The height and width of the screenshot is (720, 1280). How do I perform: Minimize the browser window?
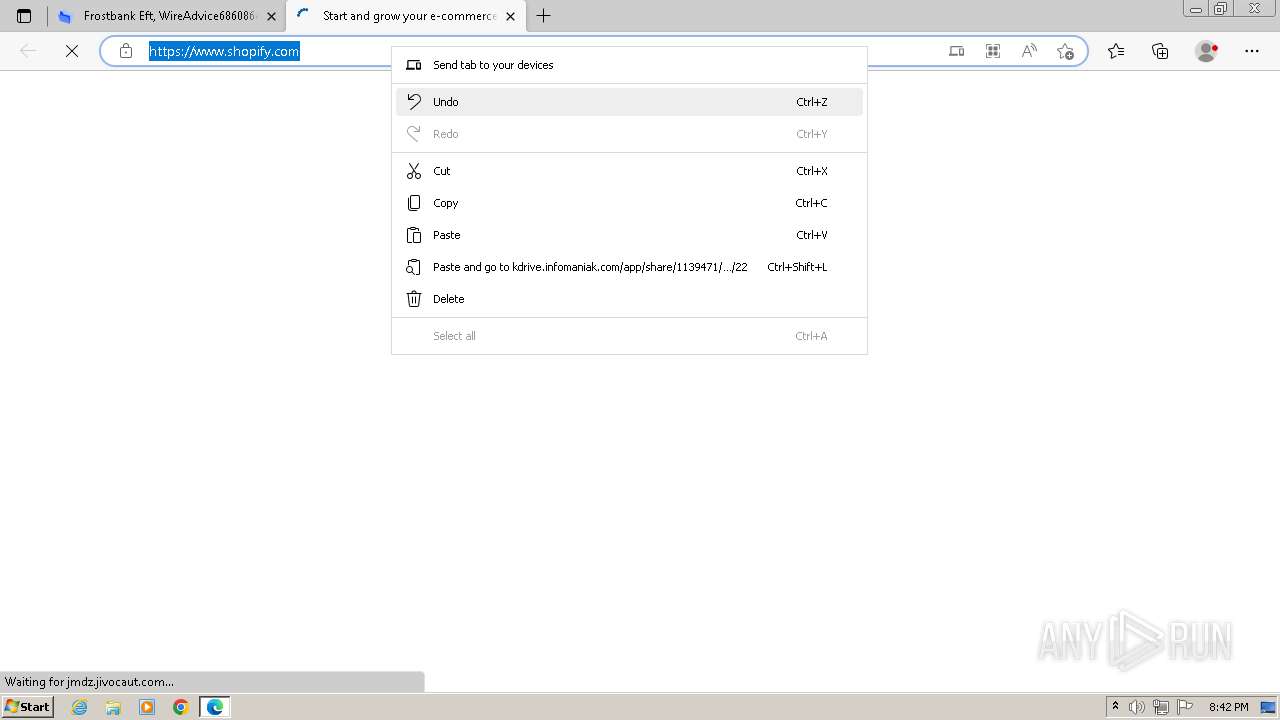(x=1196, y=9)
